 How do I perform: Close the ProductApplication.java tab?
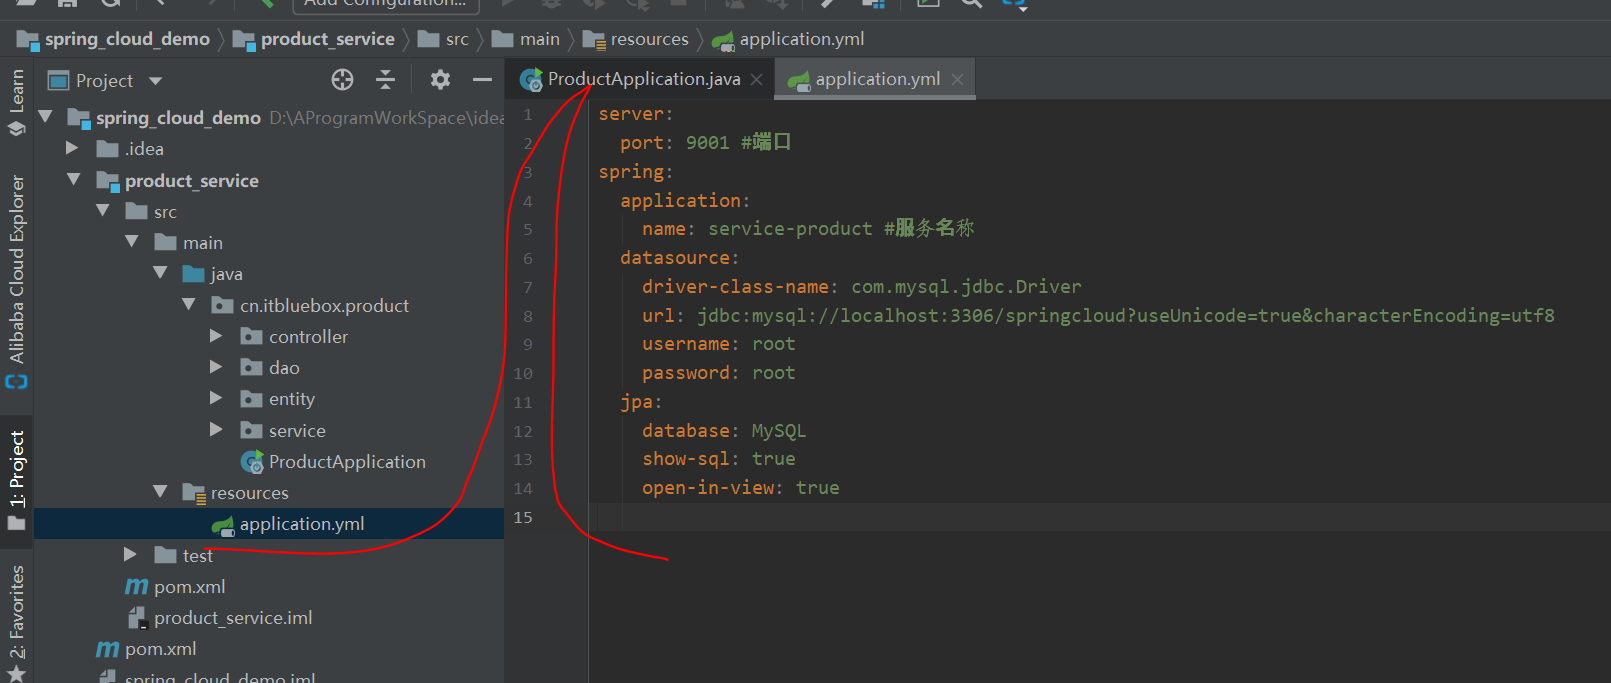[756, 80]
